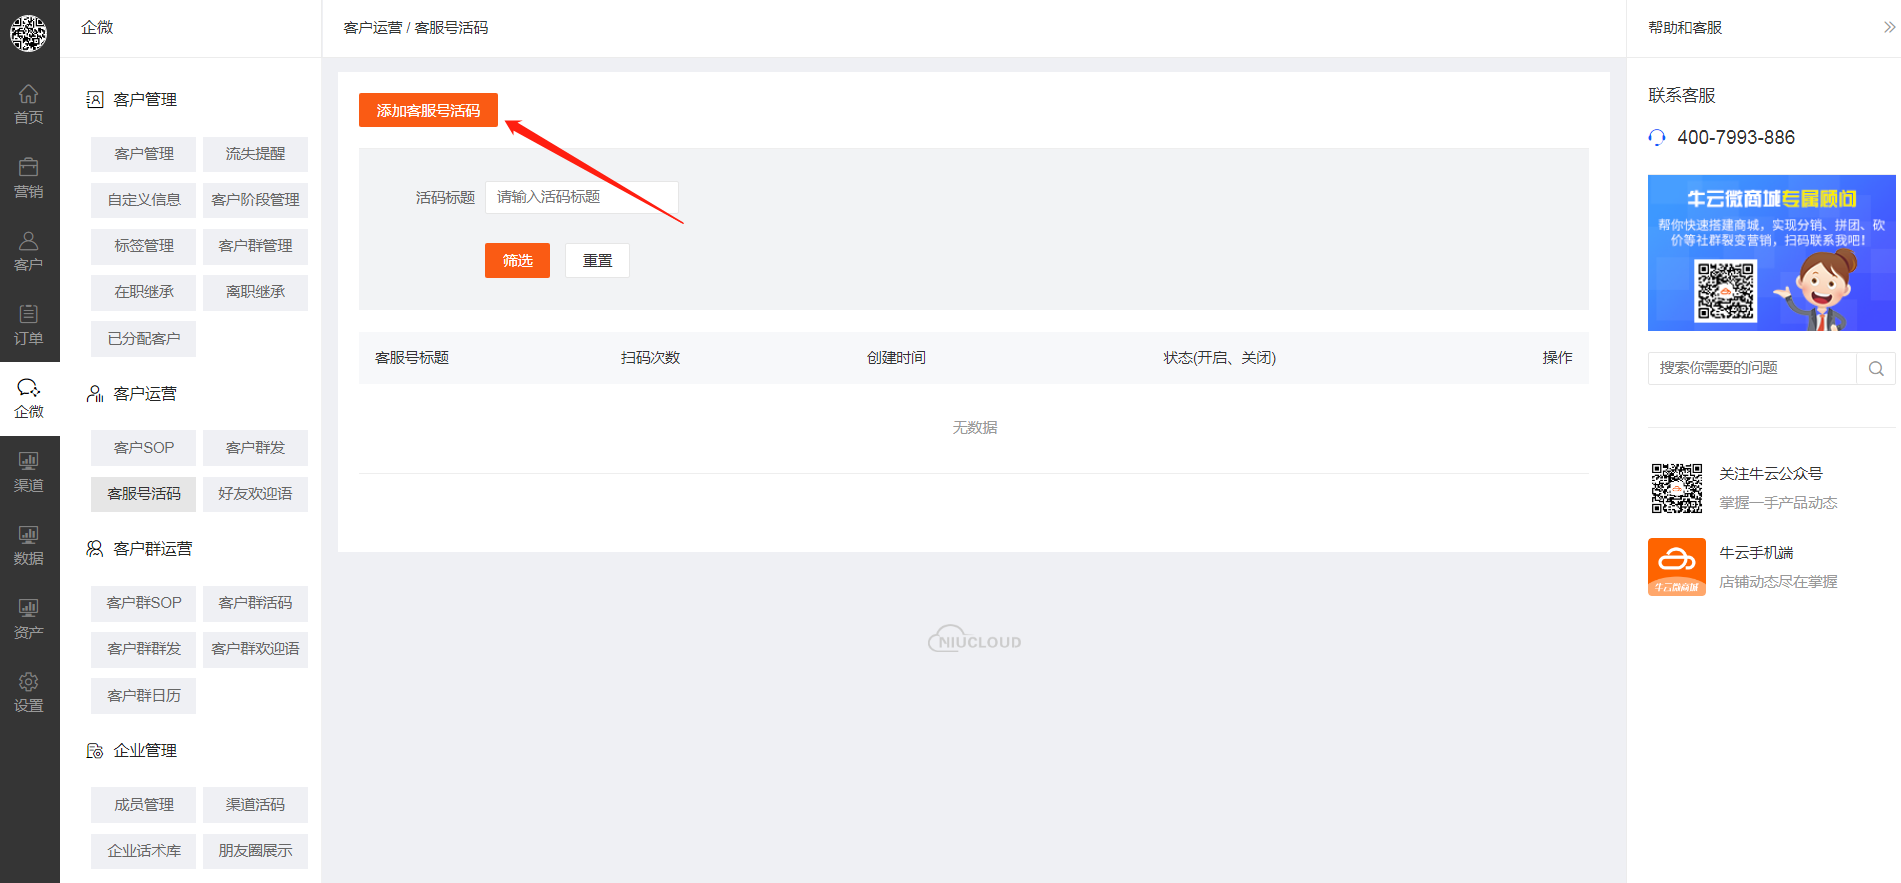Open 离职继承 menu item
This screenshot has width=1901, height=883.
pos(255,292)
